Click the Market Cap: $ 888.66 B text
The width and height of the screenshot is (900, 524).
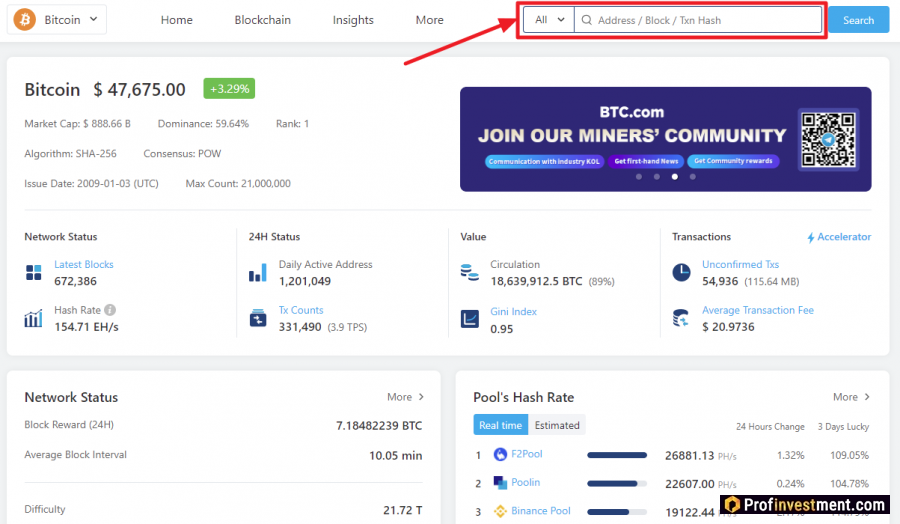77,124
